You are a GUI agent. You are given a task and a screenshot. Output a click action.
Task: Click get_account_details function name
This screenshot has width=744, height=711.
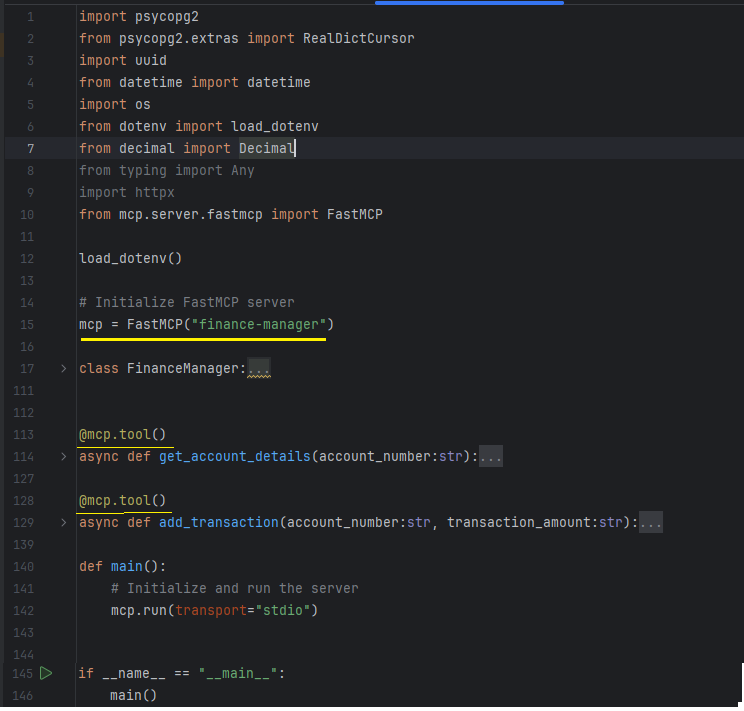[234, 457]
